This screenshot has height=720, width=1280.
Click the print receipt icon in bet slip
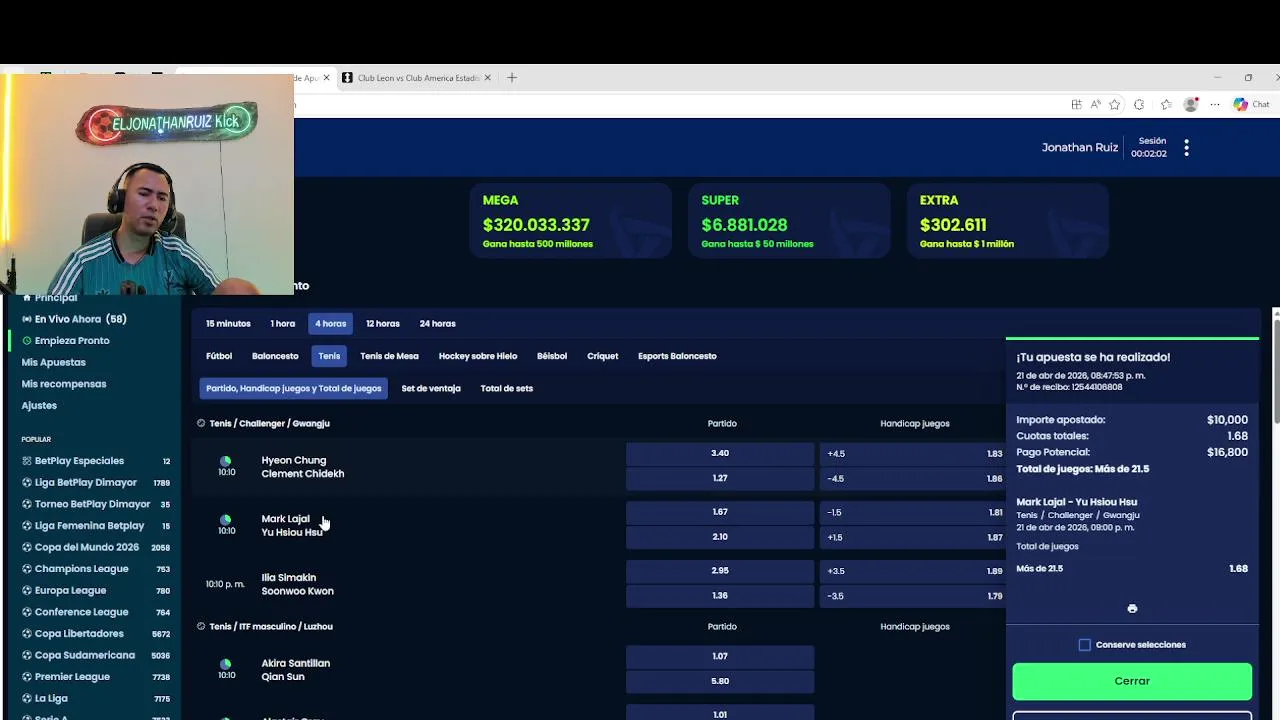[1132, 608]
